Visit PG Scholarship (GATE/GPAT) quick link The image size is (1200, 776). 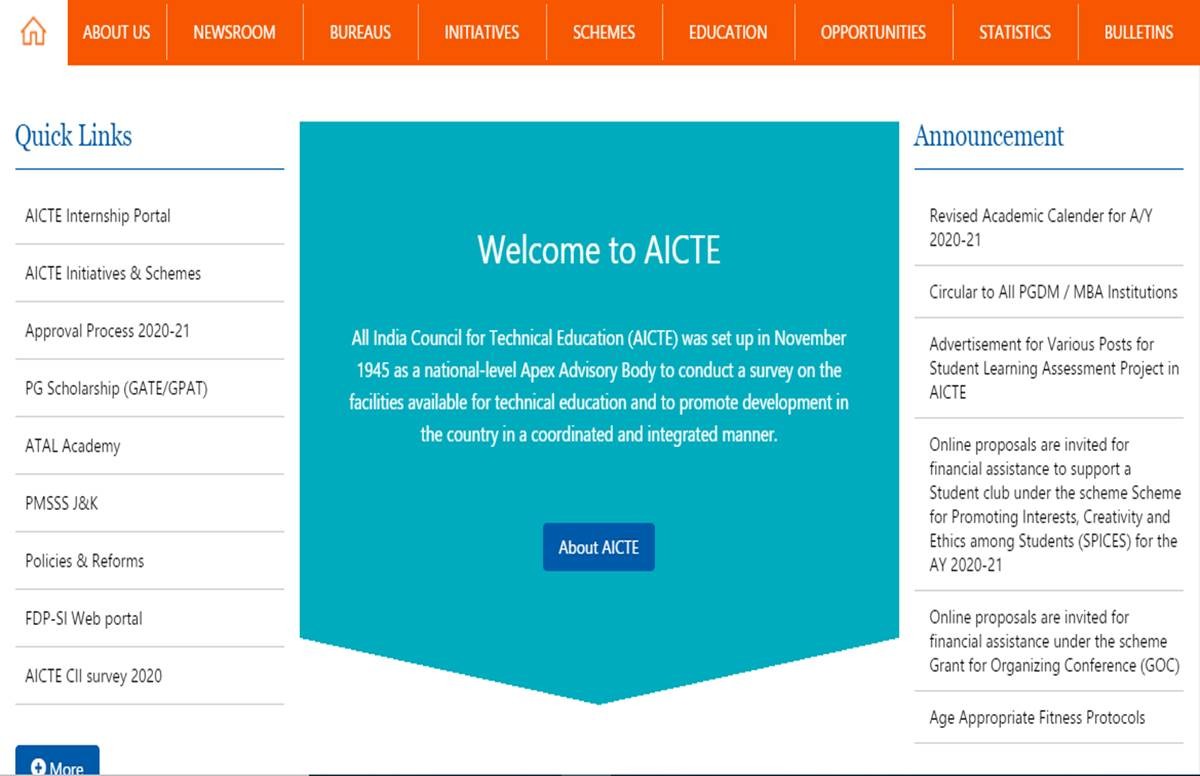116,389
